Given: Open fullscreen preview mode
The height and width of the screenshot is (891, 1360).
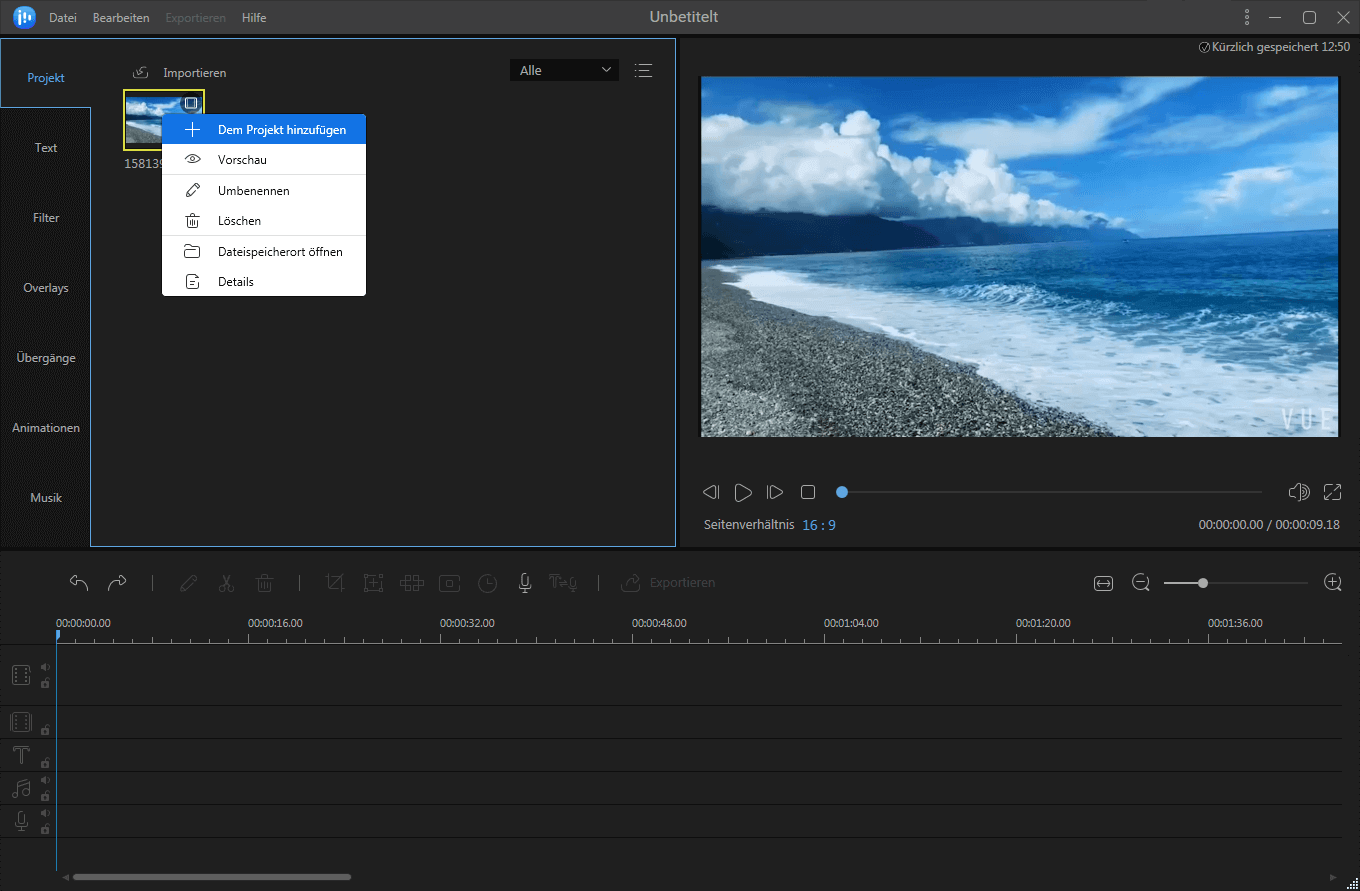Looking at the screenshot, I should tap(1332, 492).
